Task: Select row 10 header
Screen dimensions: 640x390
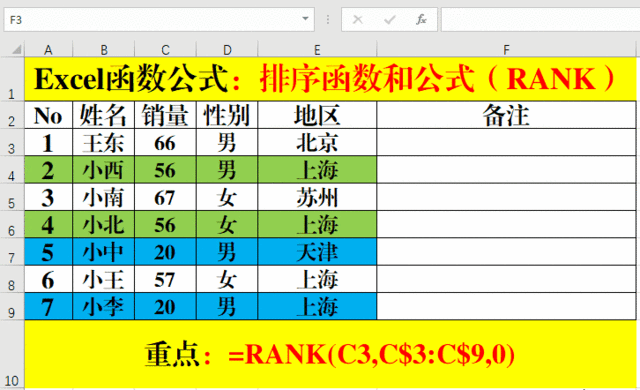Action: pos(12,354)
